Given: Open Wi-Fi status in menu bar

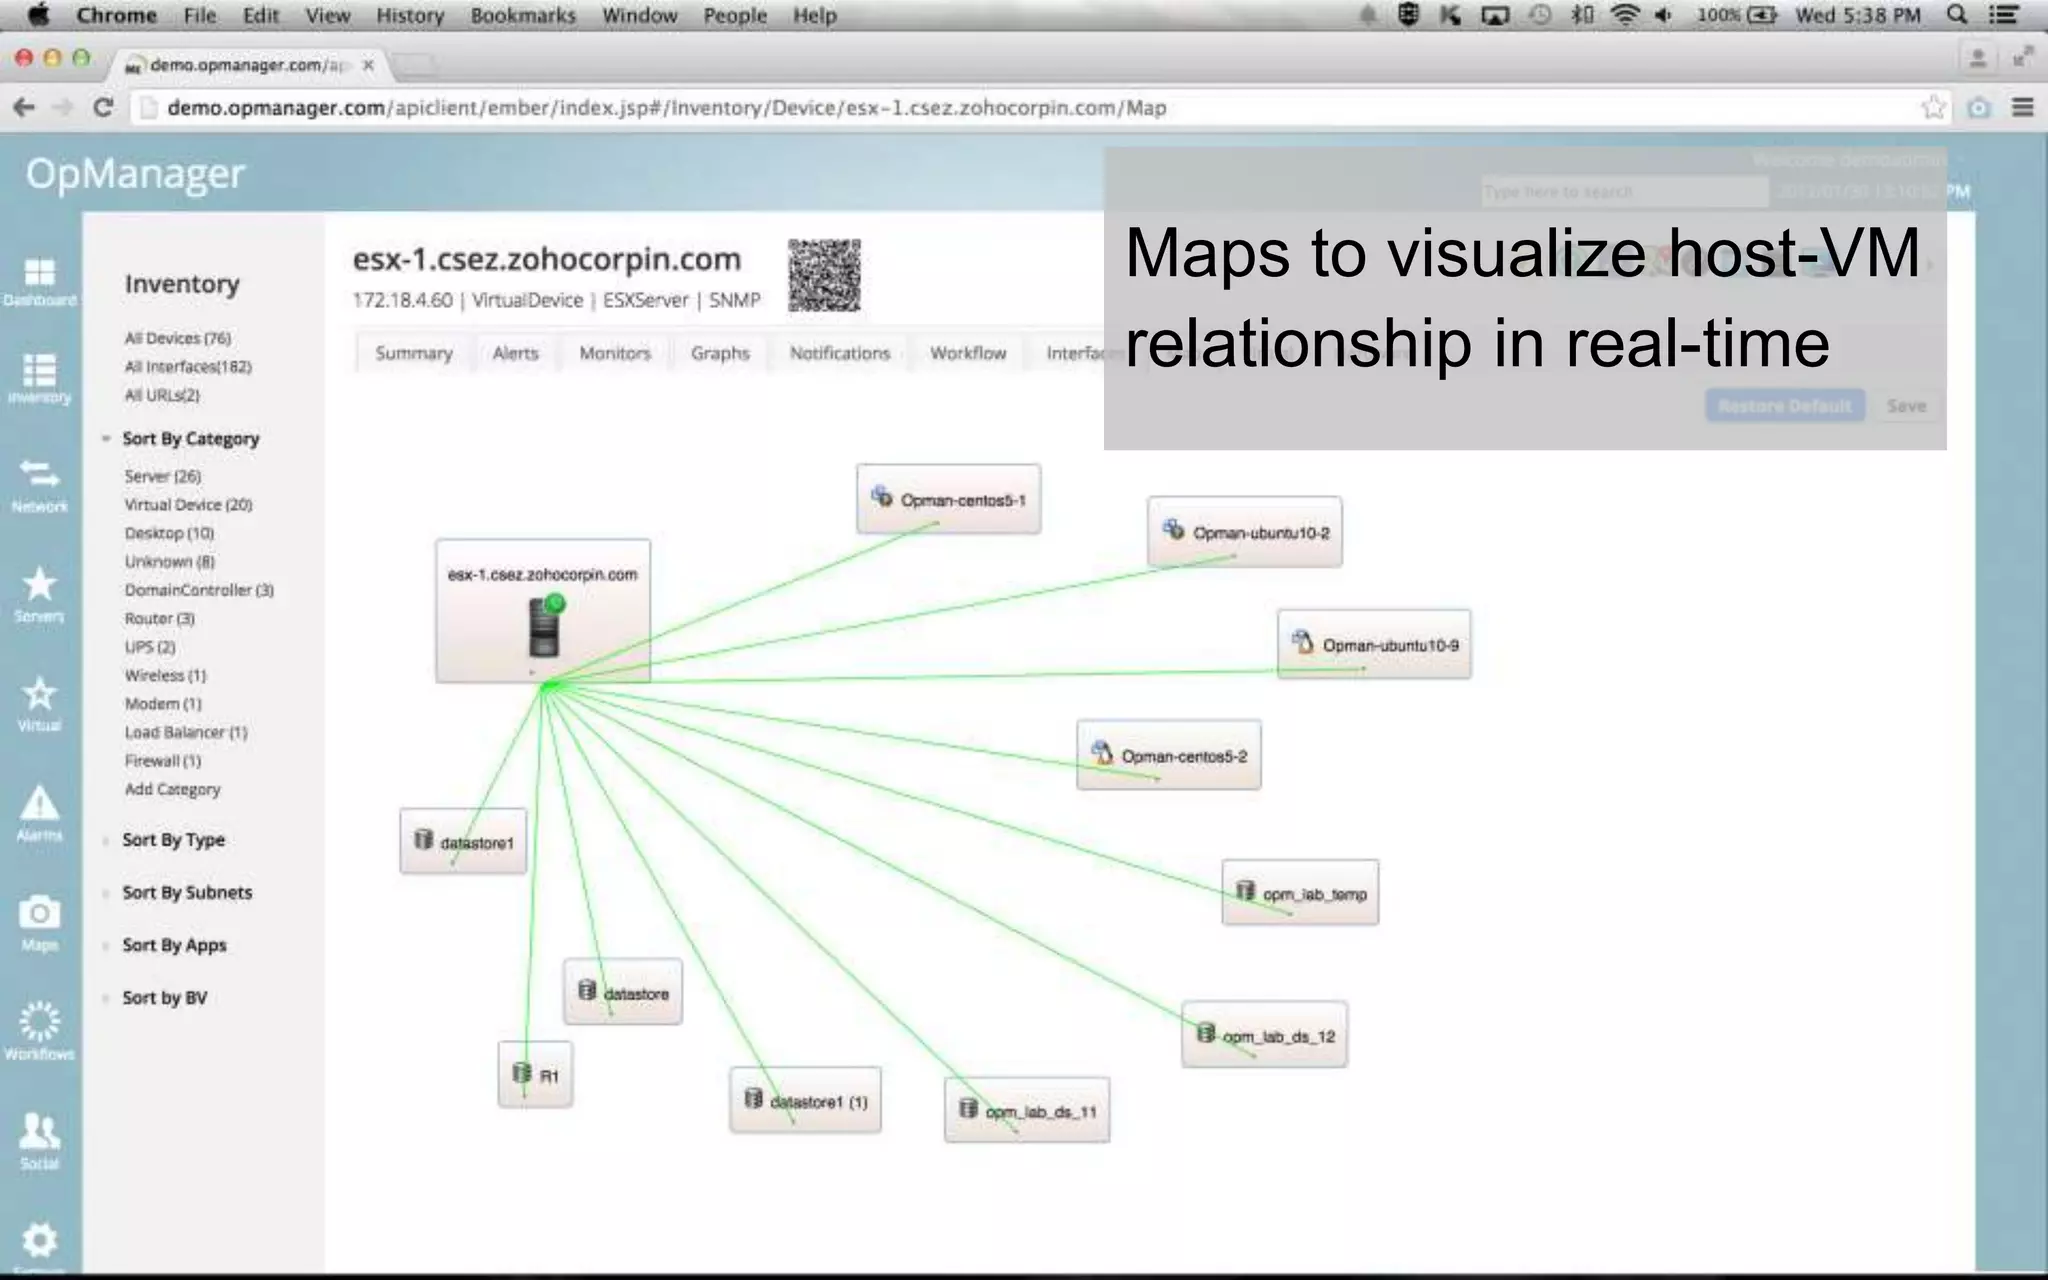Looking at the screenshot, I should (1626, 15).
